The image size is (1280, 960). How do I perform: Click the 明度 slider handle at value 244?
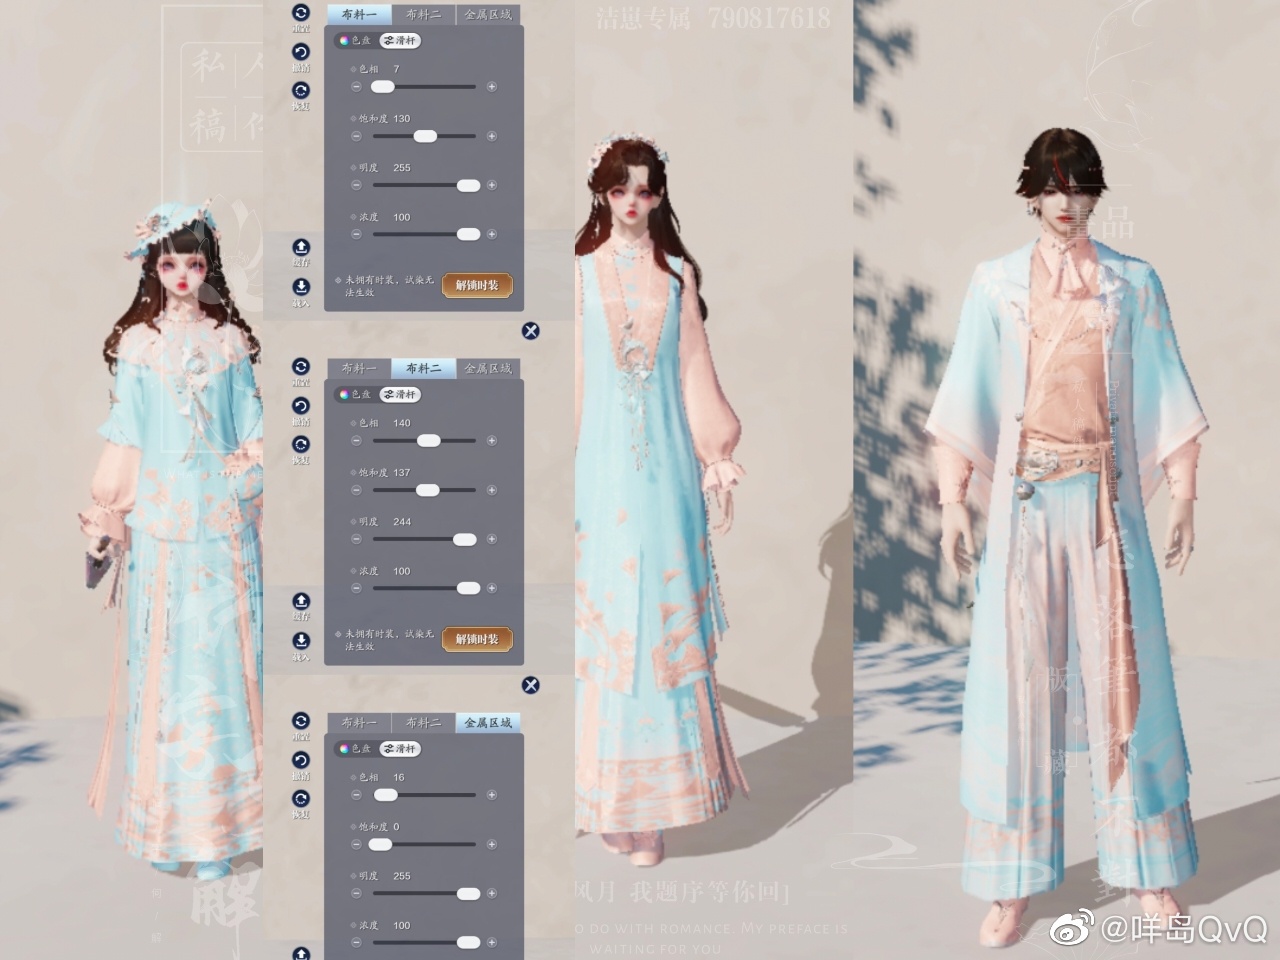[464, 539]
